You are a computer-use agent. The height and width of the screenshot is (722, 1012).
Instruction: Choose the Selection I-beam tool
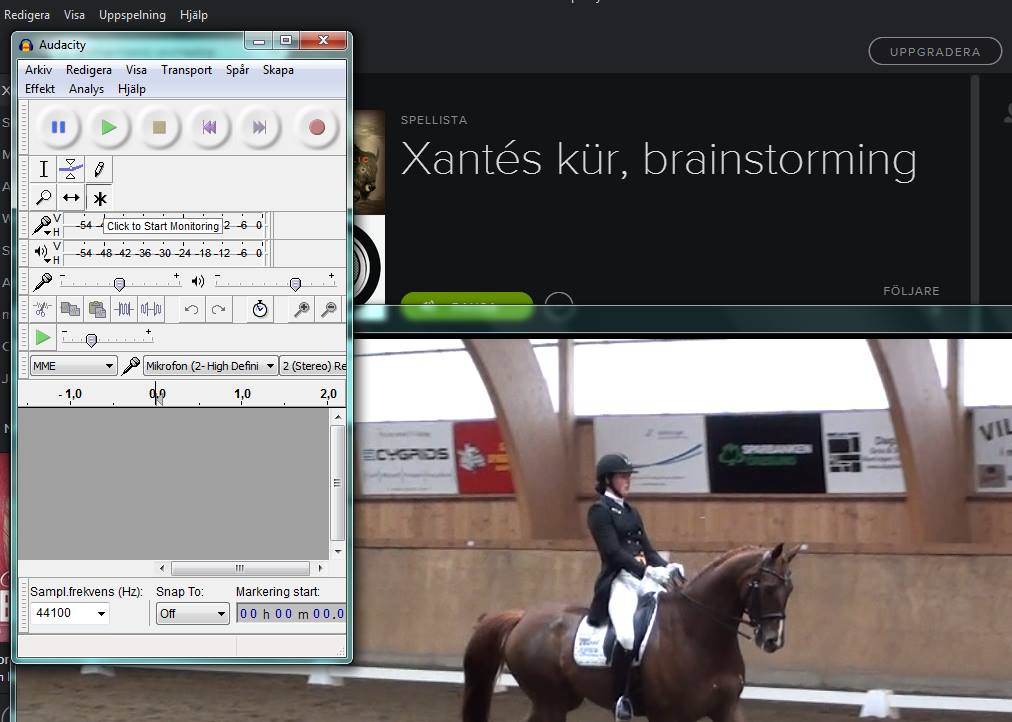coord(44,169)
